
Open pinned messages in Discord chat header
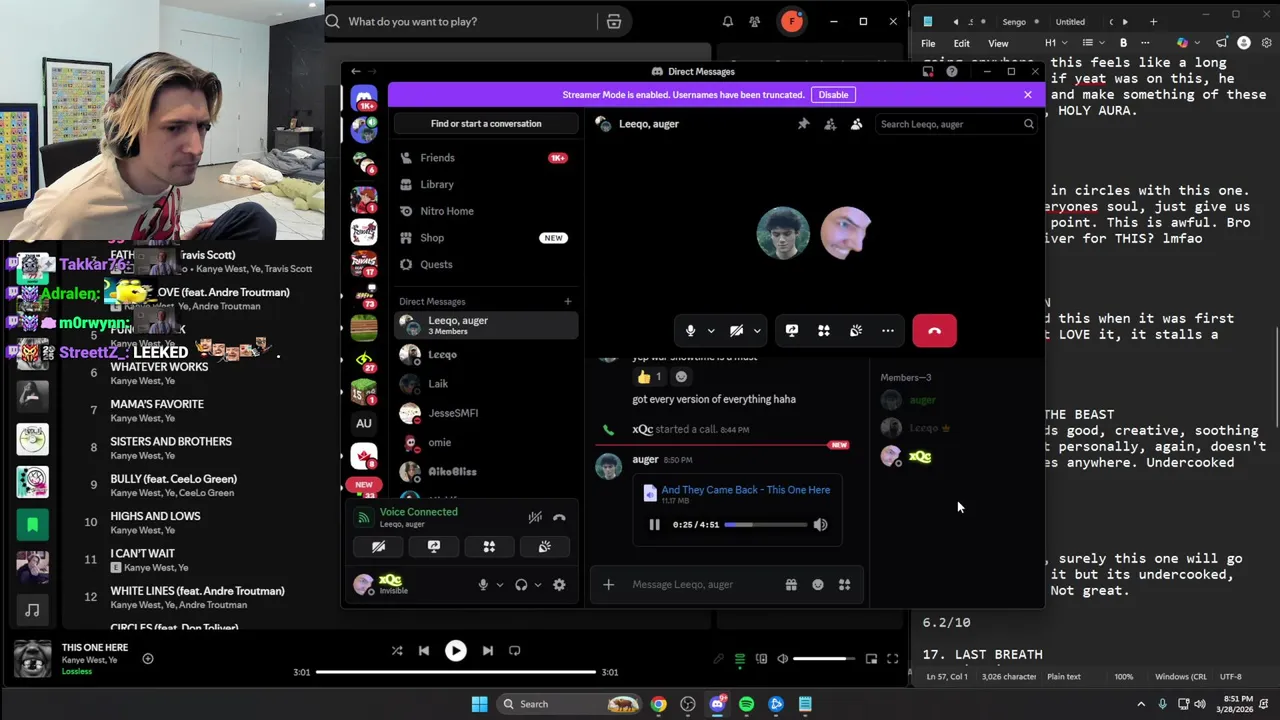coord(803,124)
